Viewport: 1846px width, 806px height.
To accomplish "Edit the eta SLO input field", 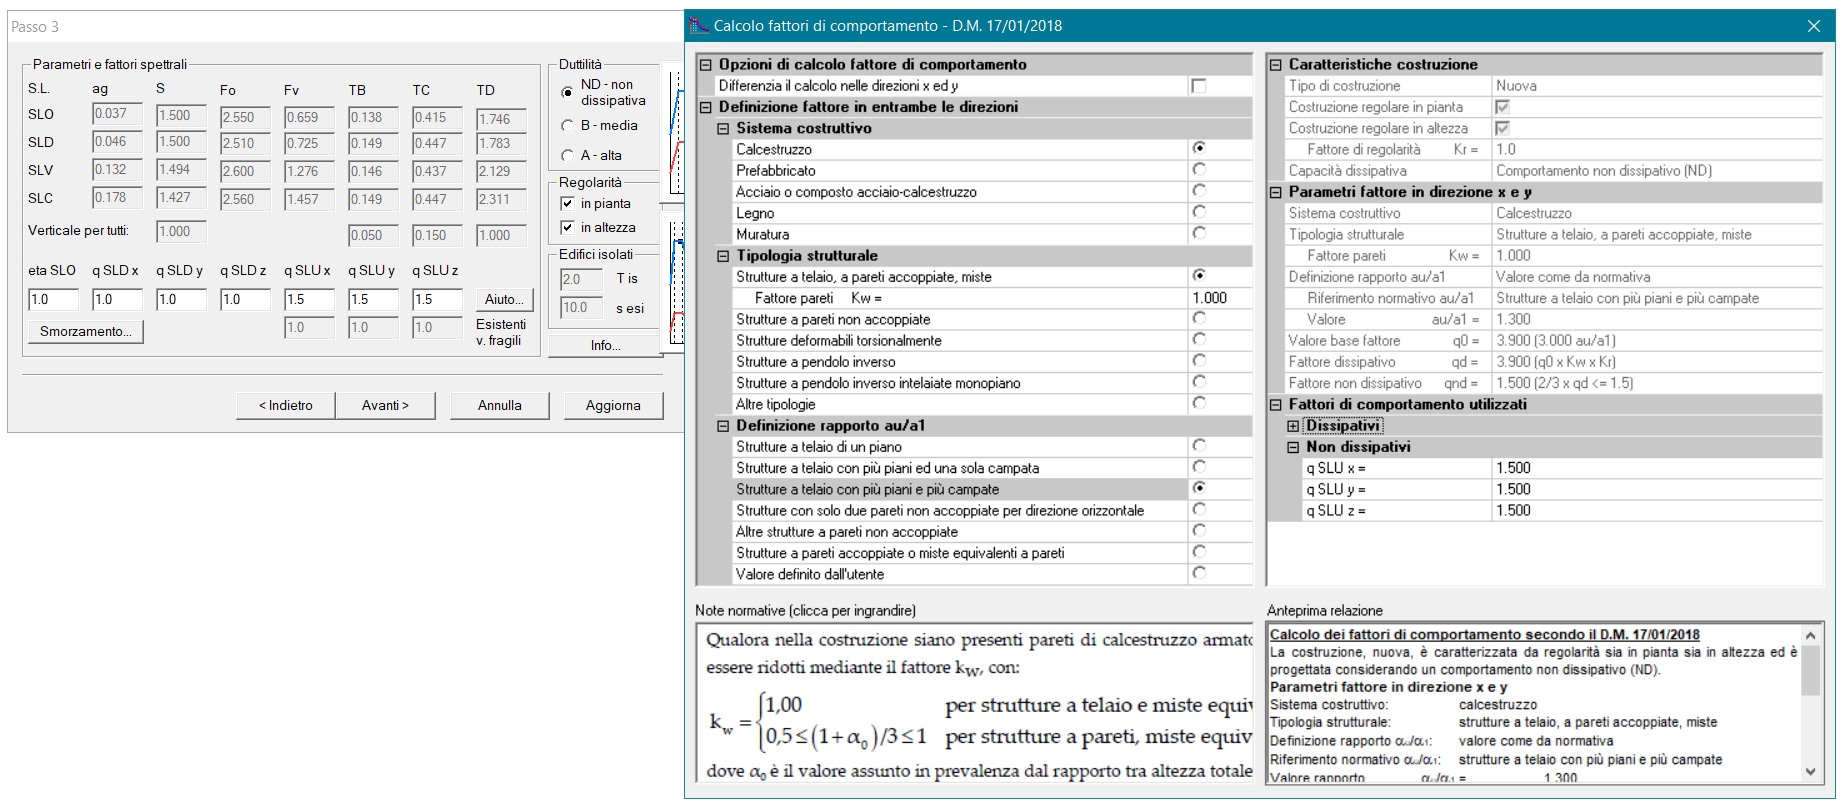I will point(53,299).
